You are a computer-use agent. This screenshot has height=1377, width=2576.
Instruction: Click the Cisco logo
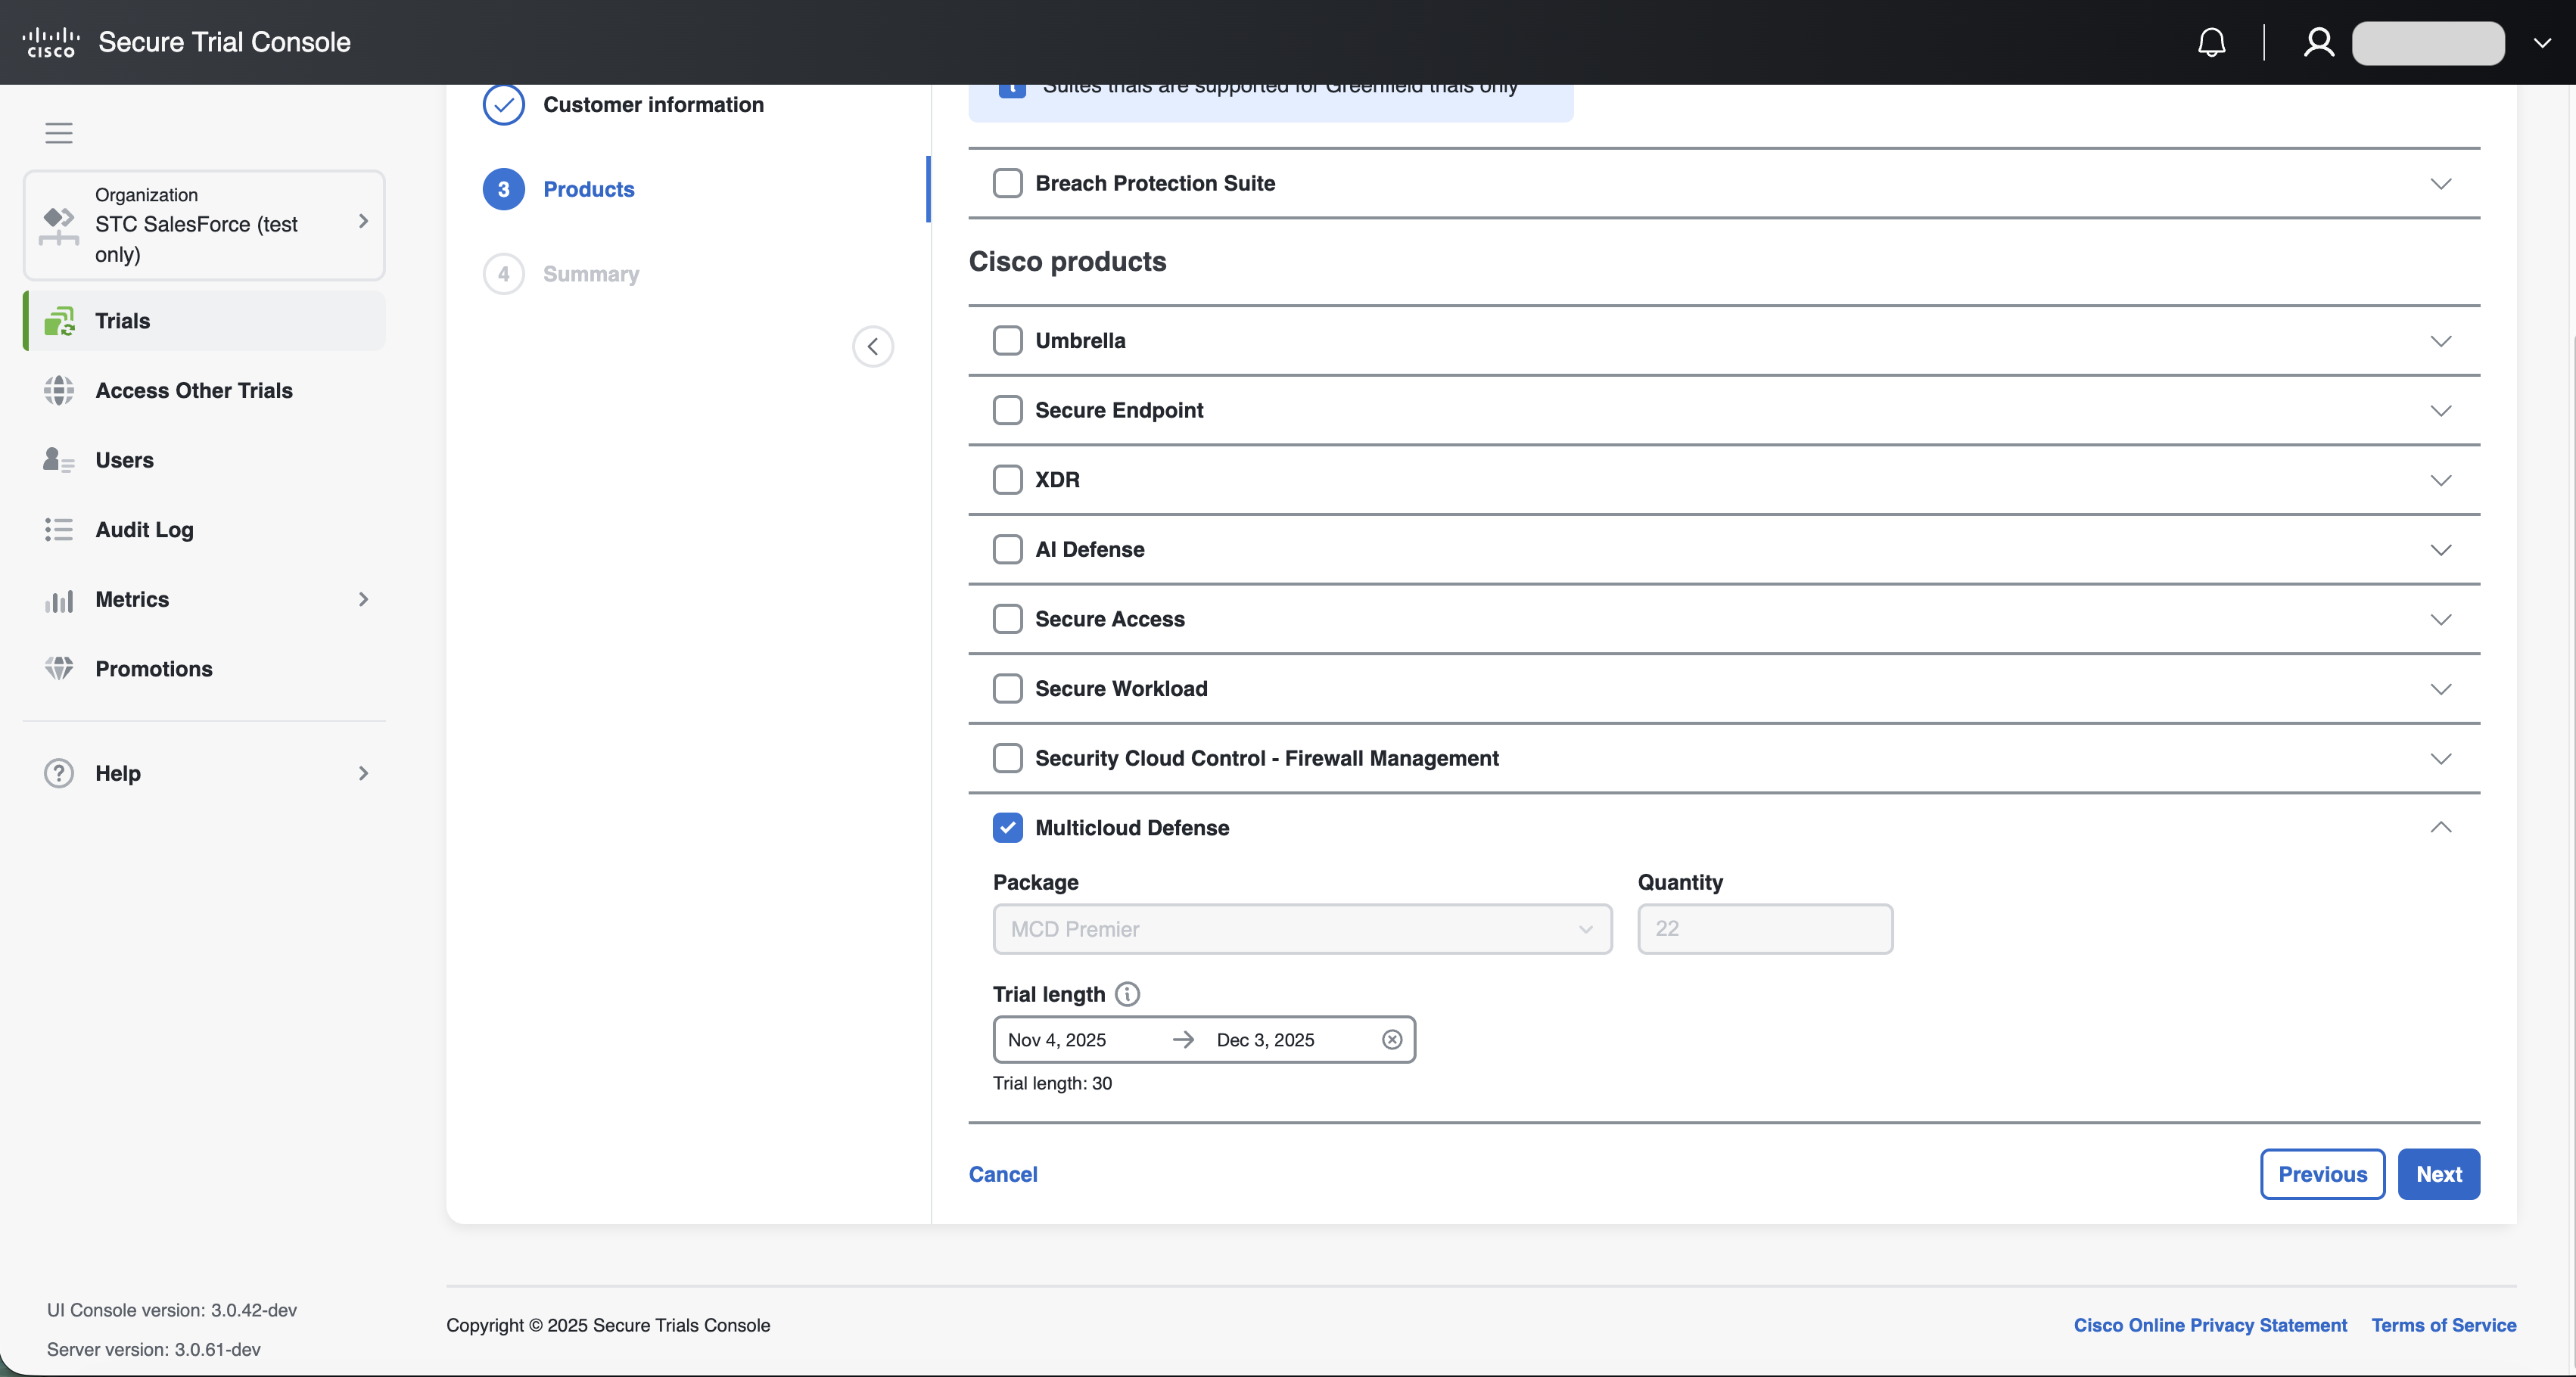pyautogui.click(x=50, y=42)
